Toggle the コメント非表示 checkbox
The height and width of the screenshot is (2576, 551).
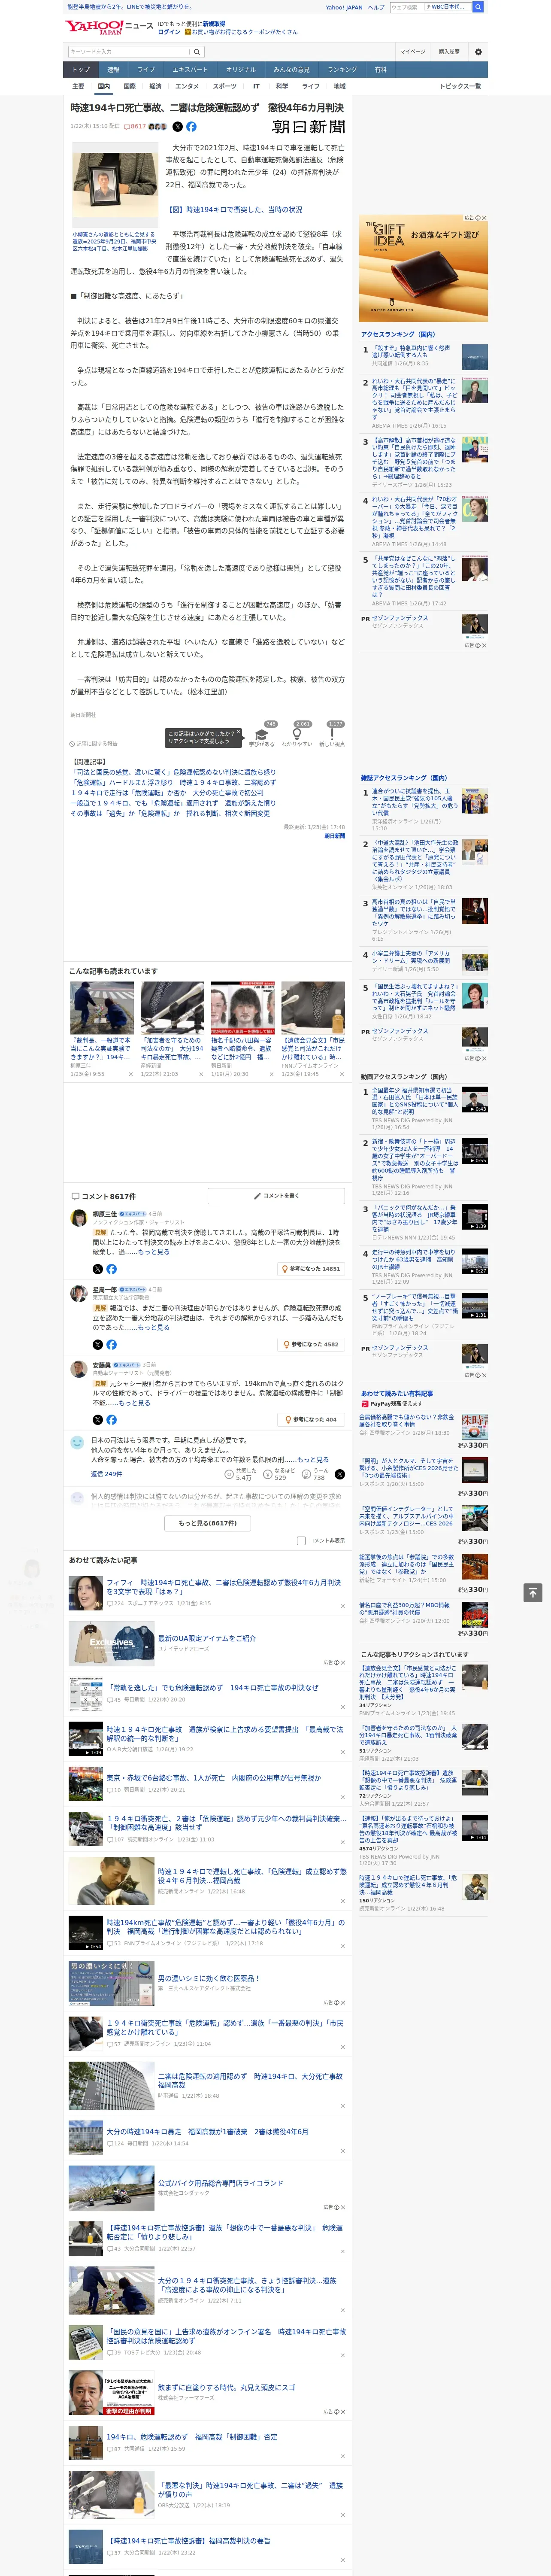tap(301, 1540)
